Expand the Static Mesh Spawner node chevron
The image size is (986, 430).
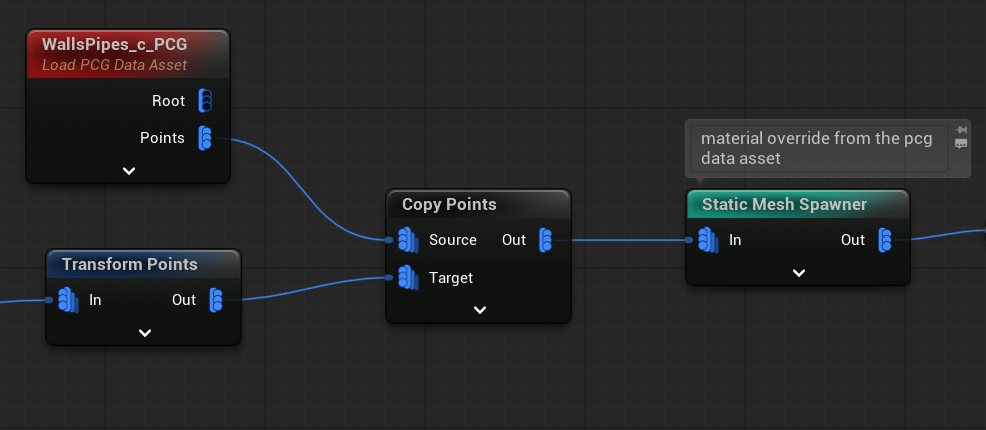pyautogui.click(x=798, y=273)
